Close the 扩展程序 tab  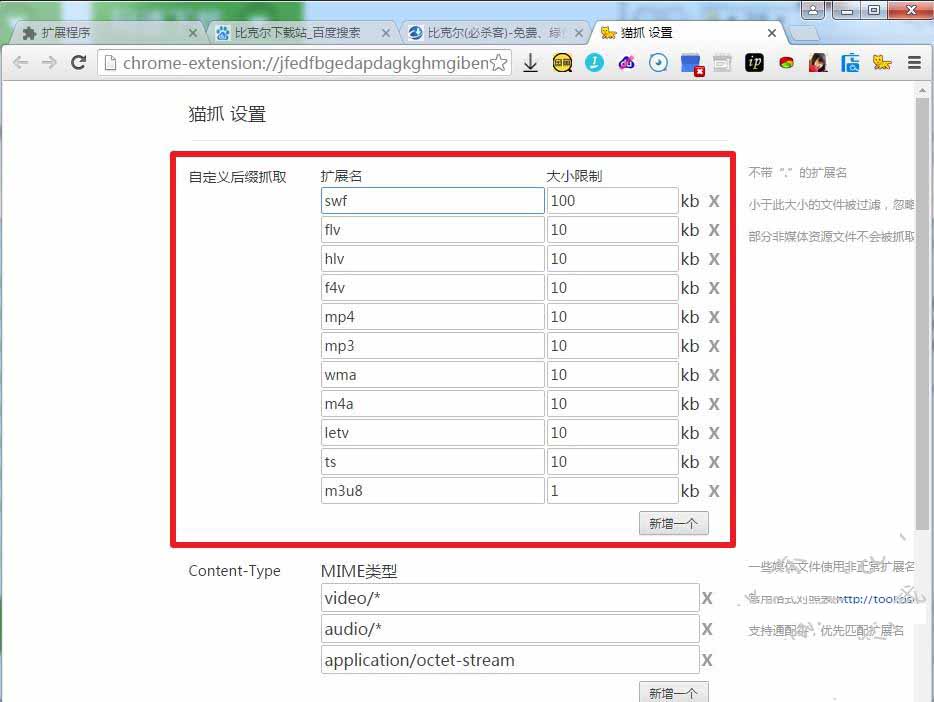pos(192,33)
